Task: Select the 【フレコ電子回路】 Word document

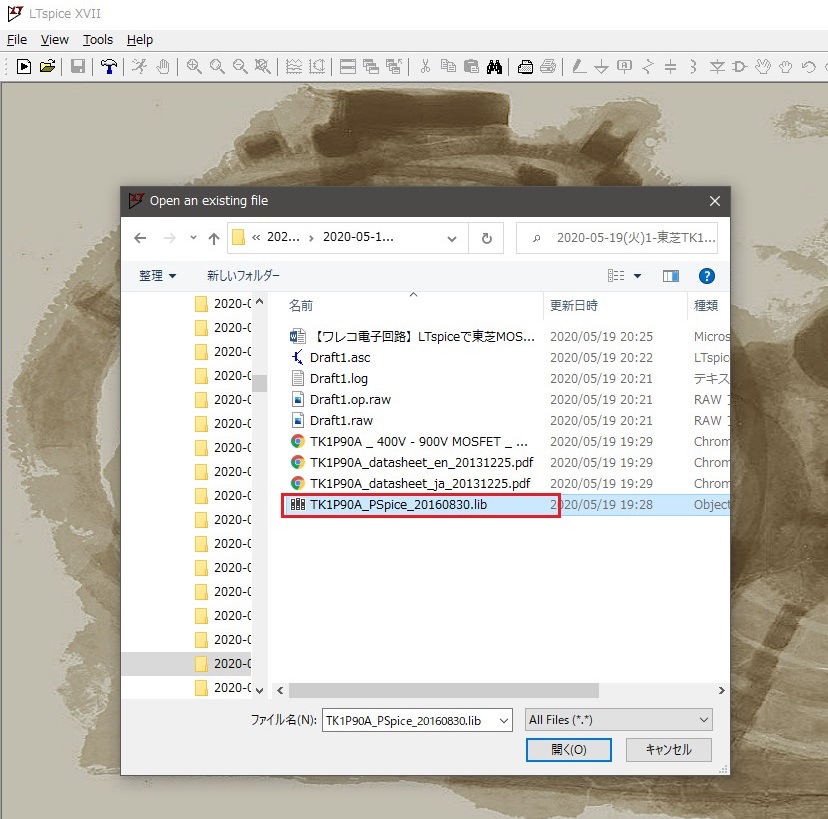Action: (x=414, y=336)
